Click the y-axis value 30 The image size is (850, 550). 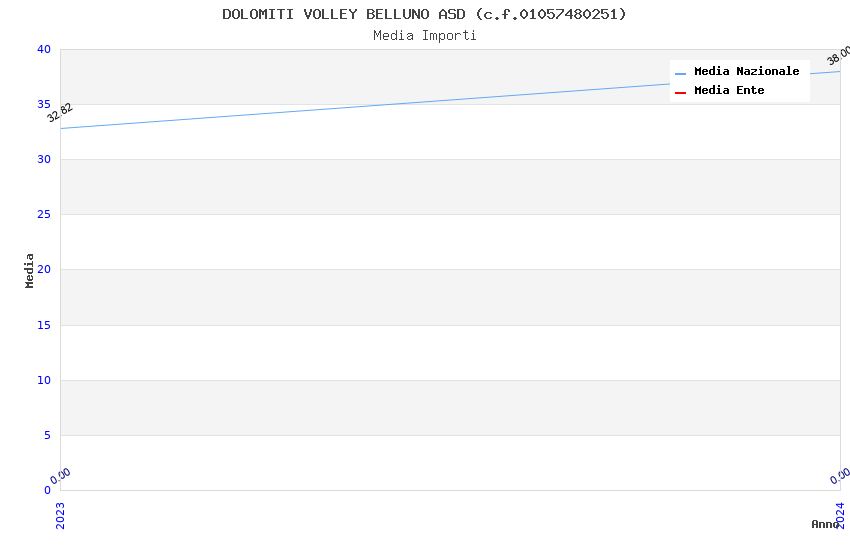44,159
